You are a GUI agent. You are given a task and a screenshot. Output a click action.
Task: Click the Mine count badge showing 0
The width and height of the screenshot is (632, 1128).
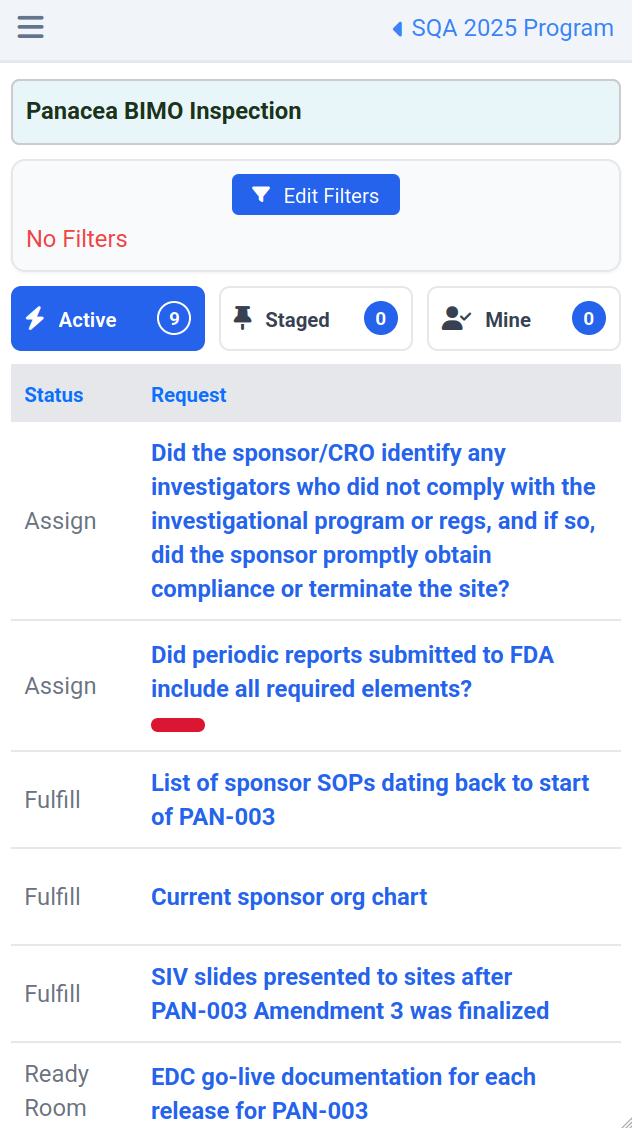588,319
